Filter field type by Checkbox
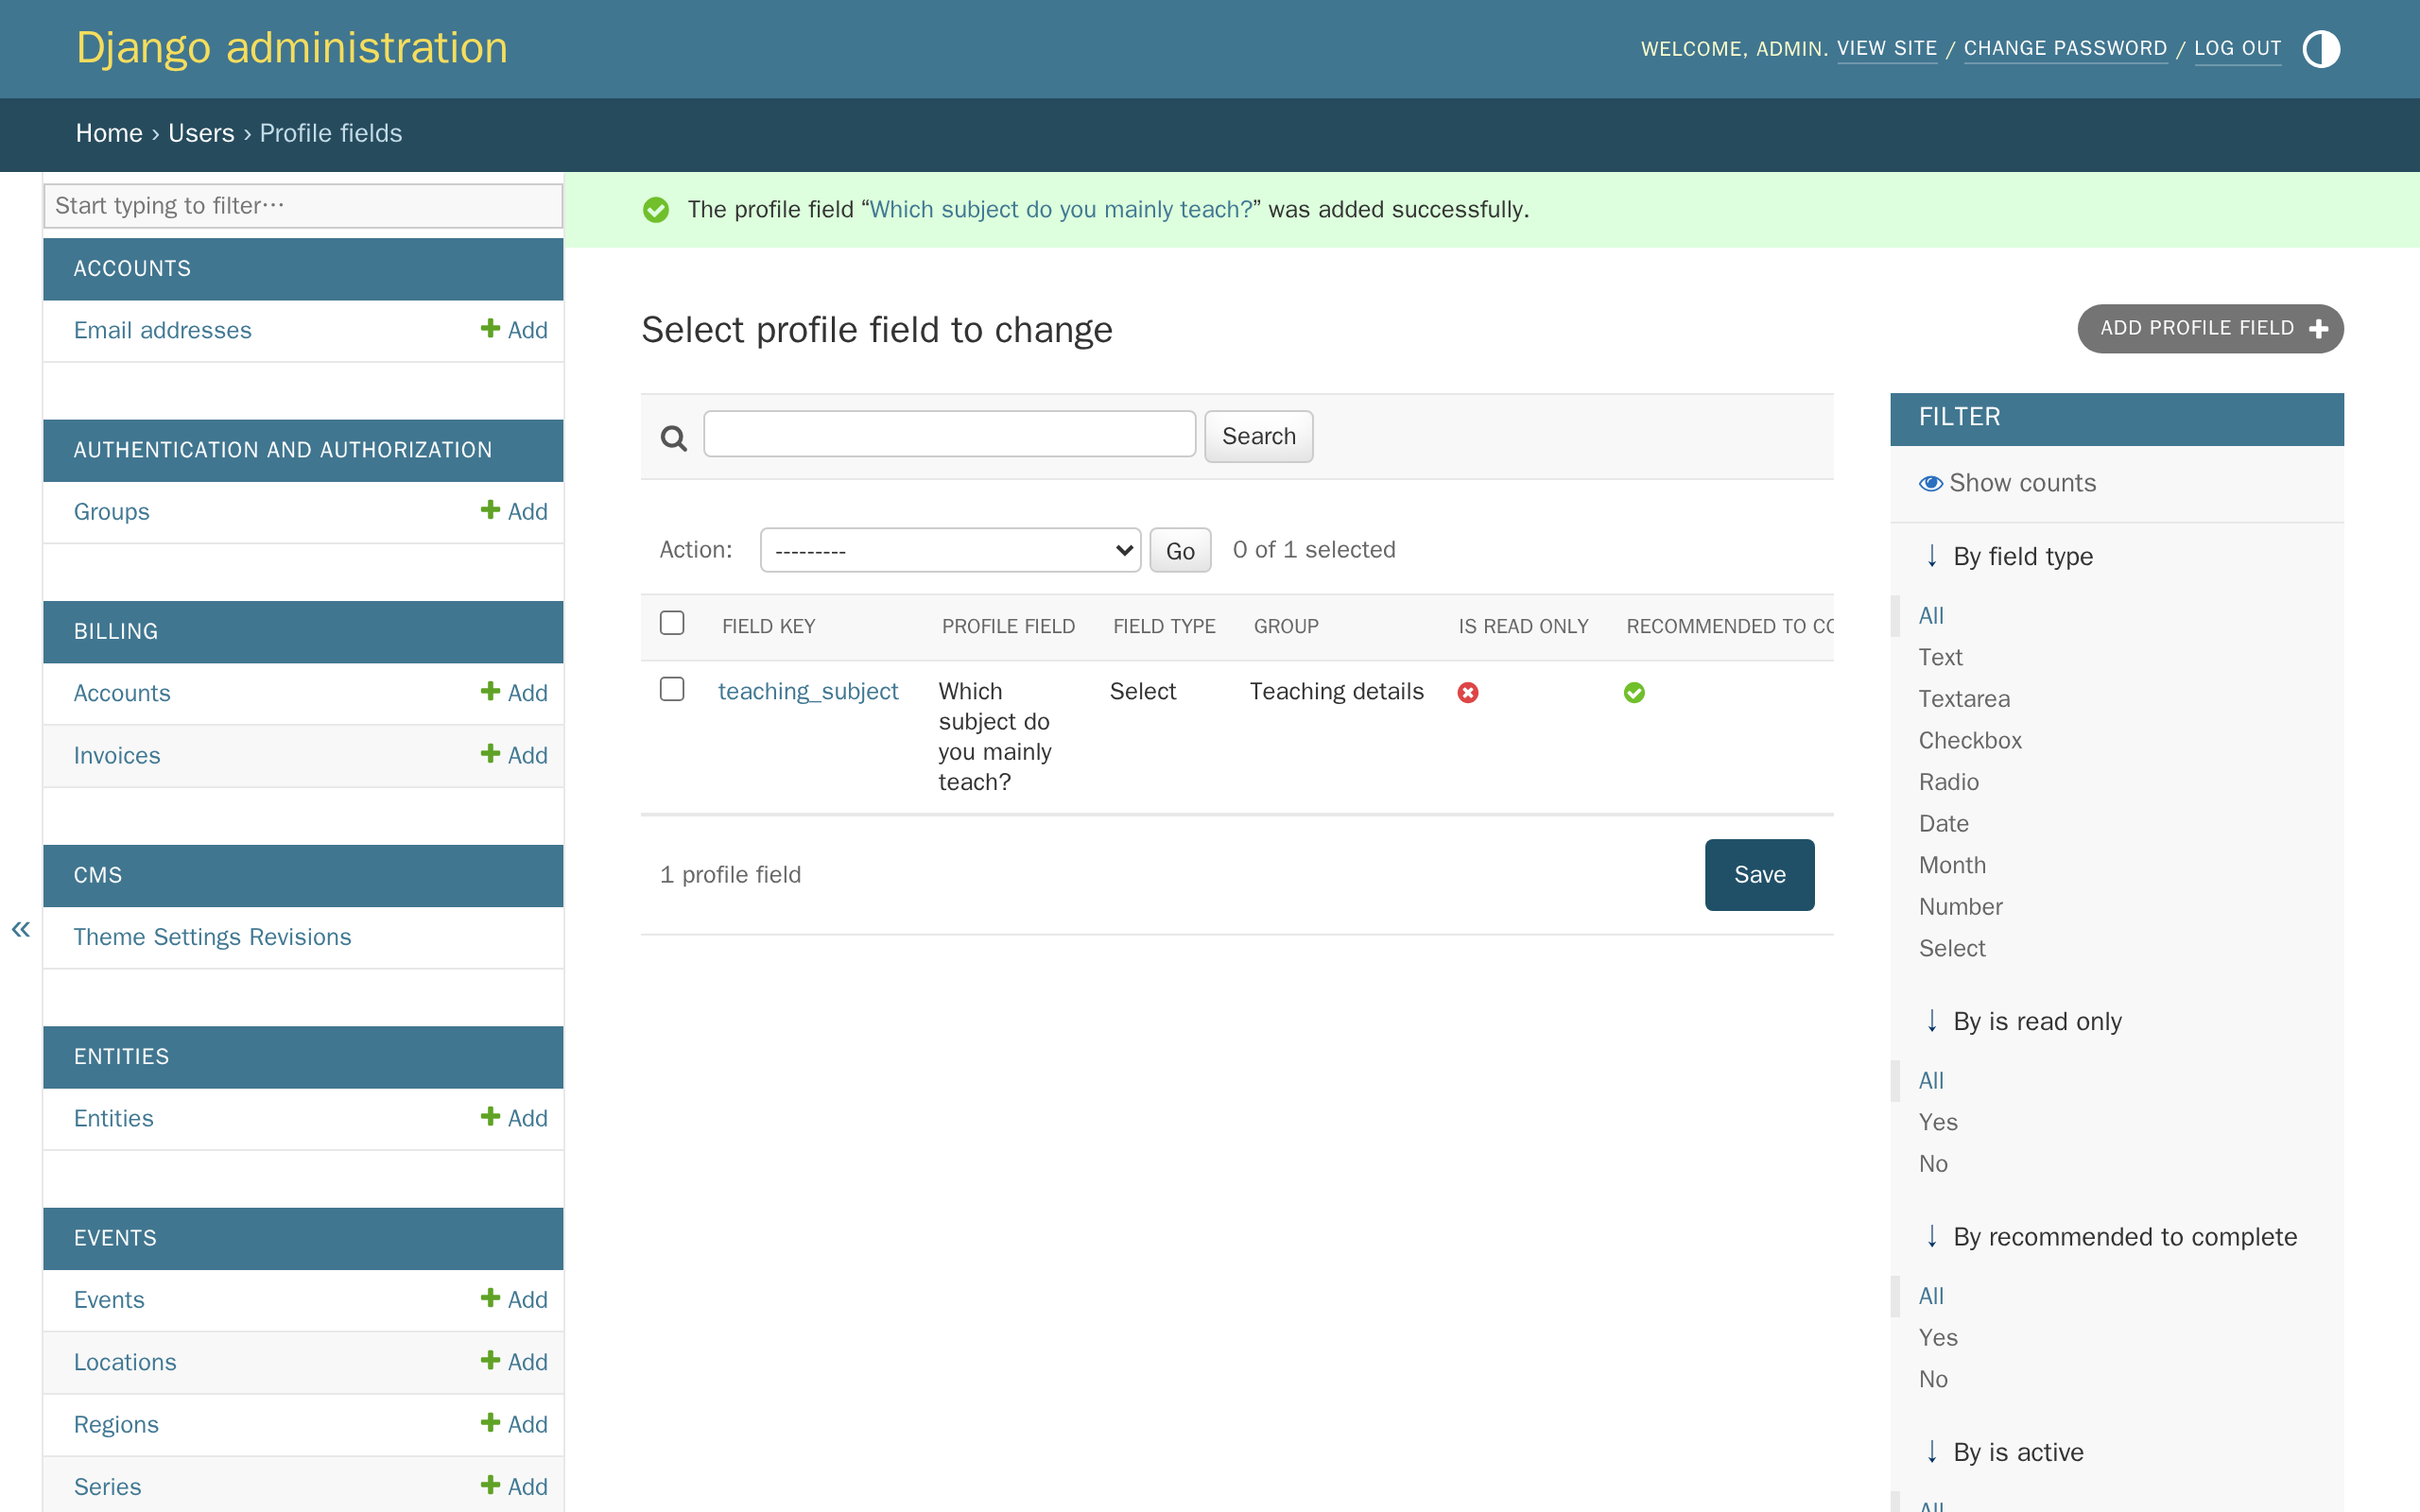The width and height of the screenshot is (2420, 1512). coord(1970,740)
